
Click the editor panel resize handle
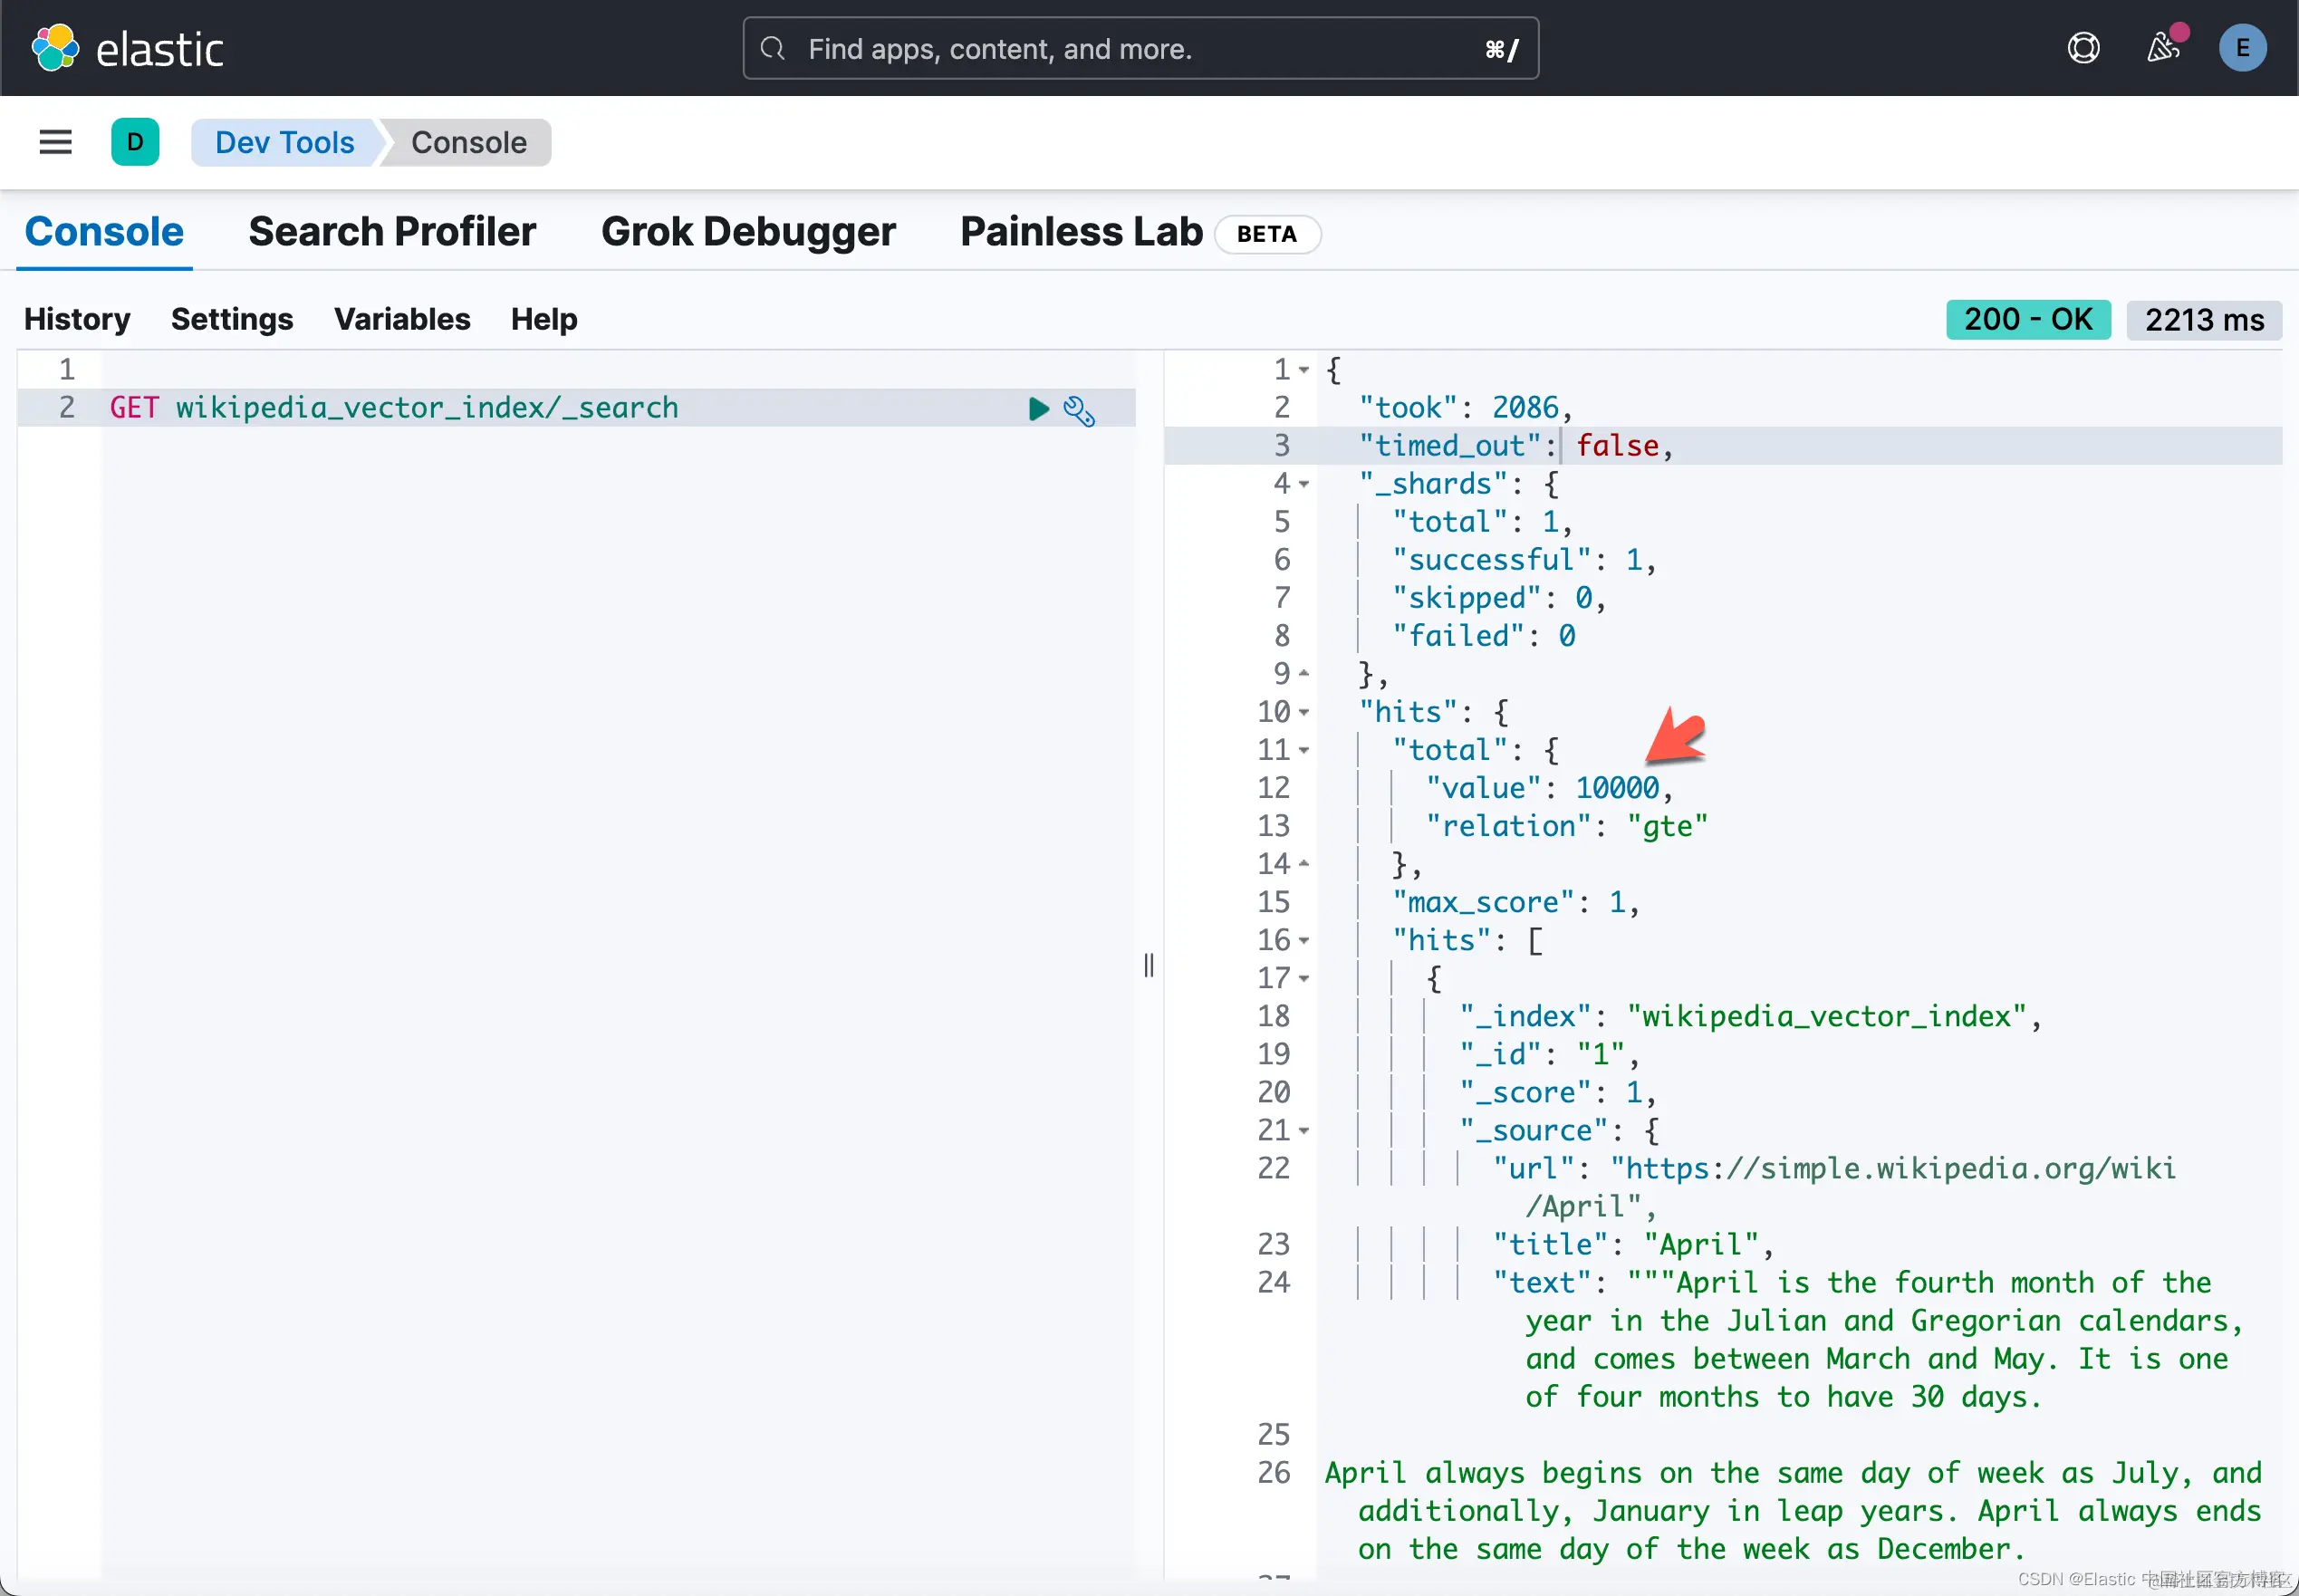1149,965
